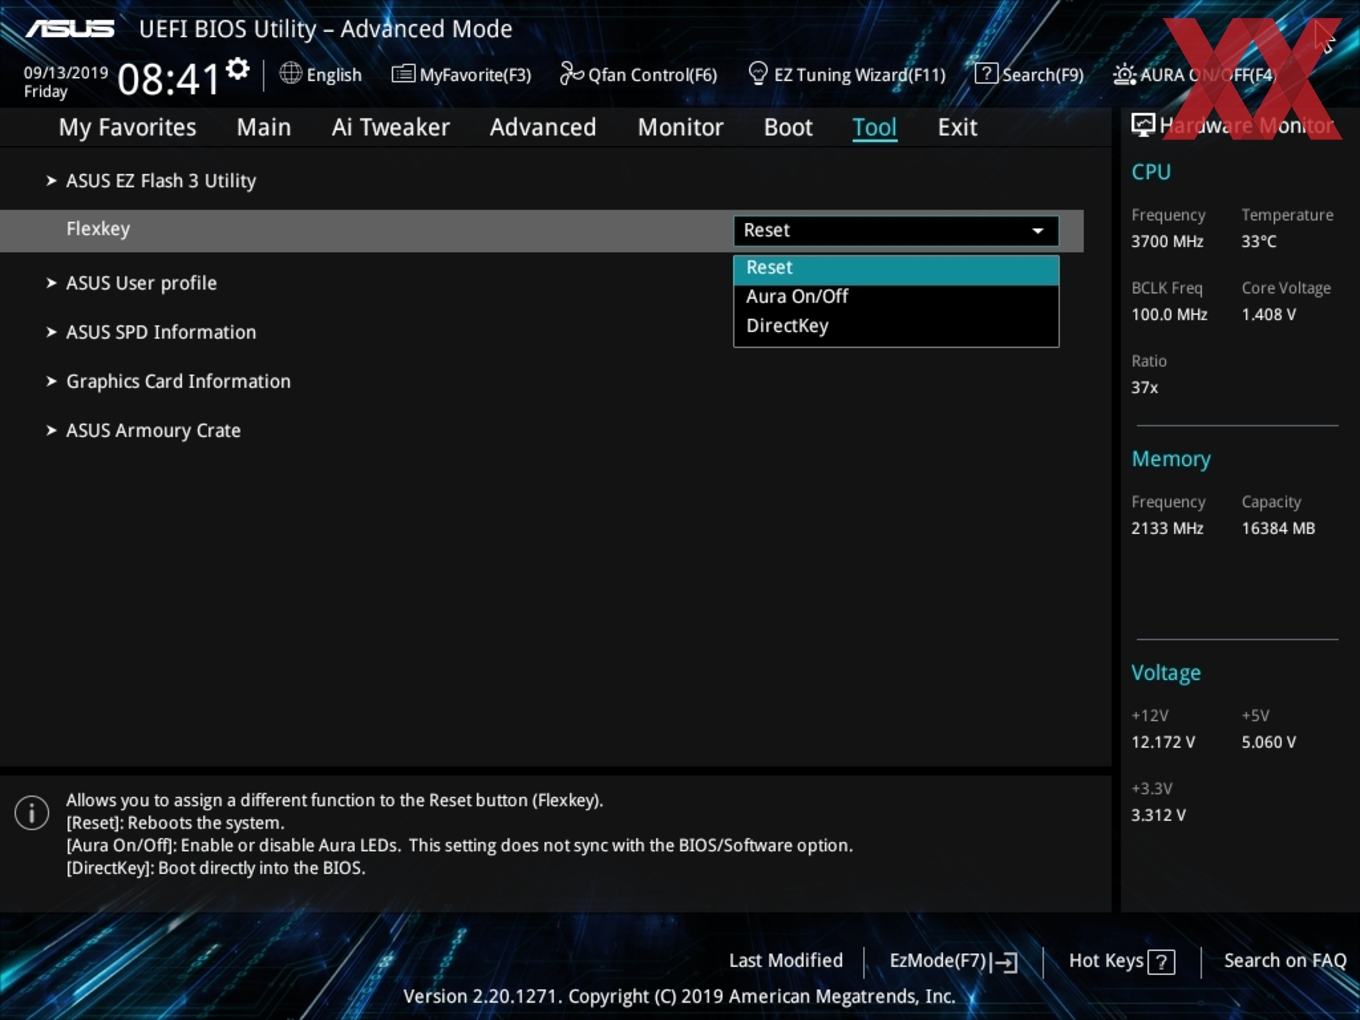Click BCLK Freq value 100.0 MHz

[x=1169, y=315]
